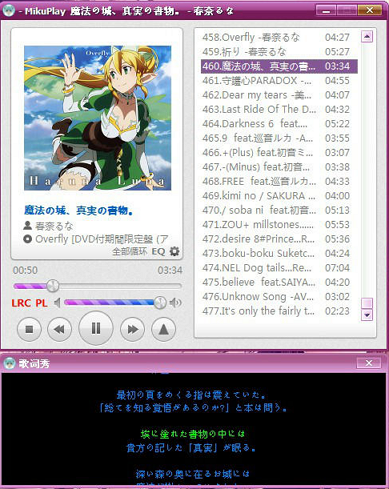The width and height of the screenshot is (389, 489).
Task: Click the loud speaker icon for maximum volume
Action: pos(175,303)
